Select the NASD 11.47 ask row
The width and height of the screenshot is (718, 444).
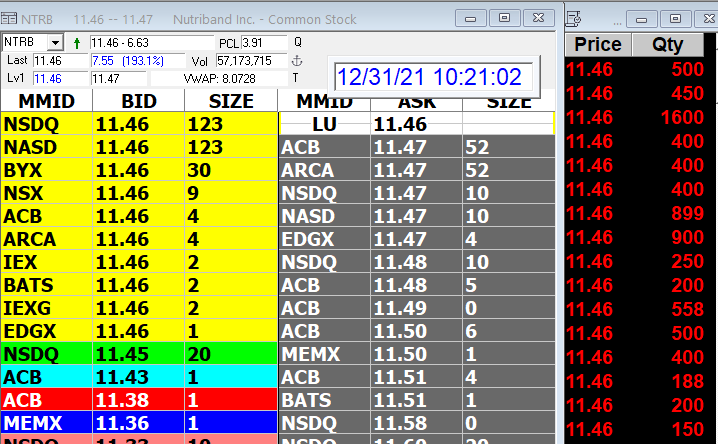point(417,216)
